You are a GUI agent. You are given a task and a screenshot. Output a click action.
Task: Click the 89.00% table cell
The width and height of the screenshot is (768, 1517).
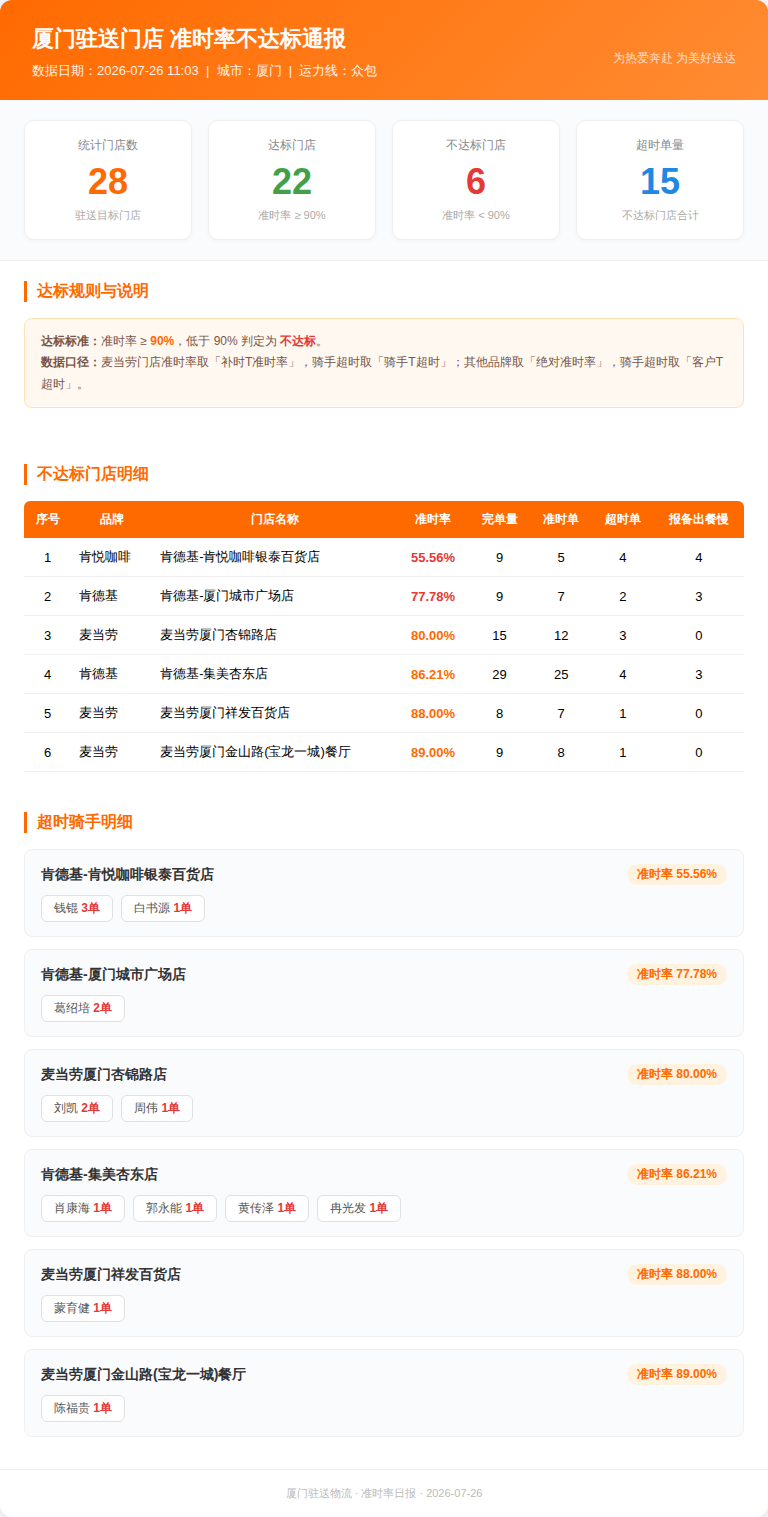[433, 752]
